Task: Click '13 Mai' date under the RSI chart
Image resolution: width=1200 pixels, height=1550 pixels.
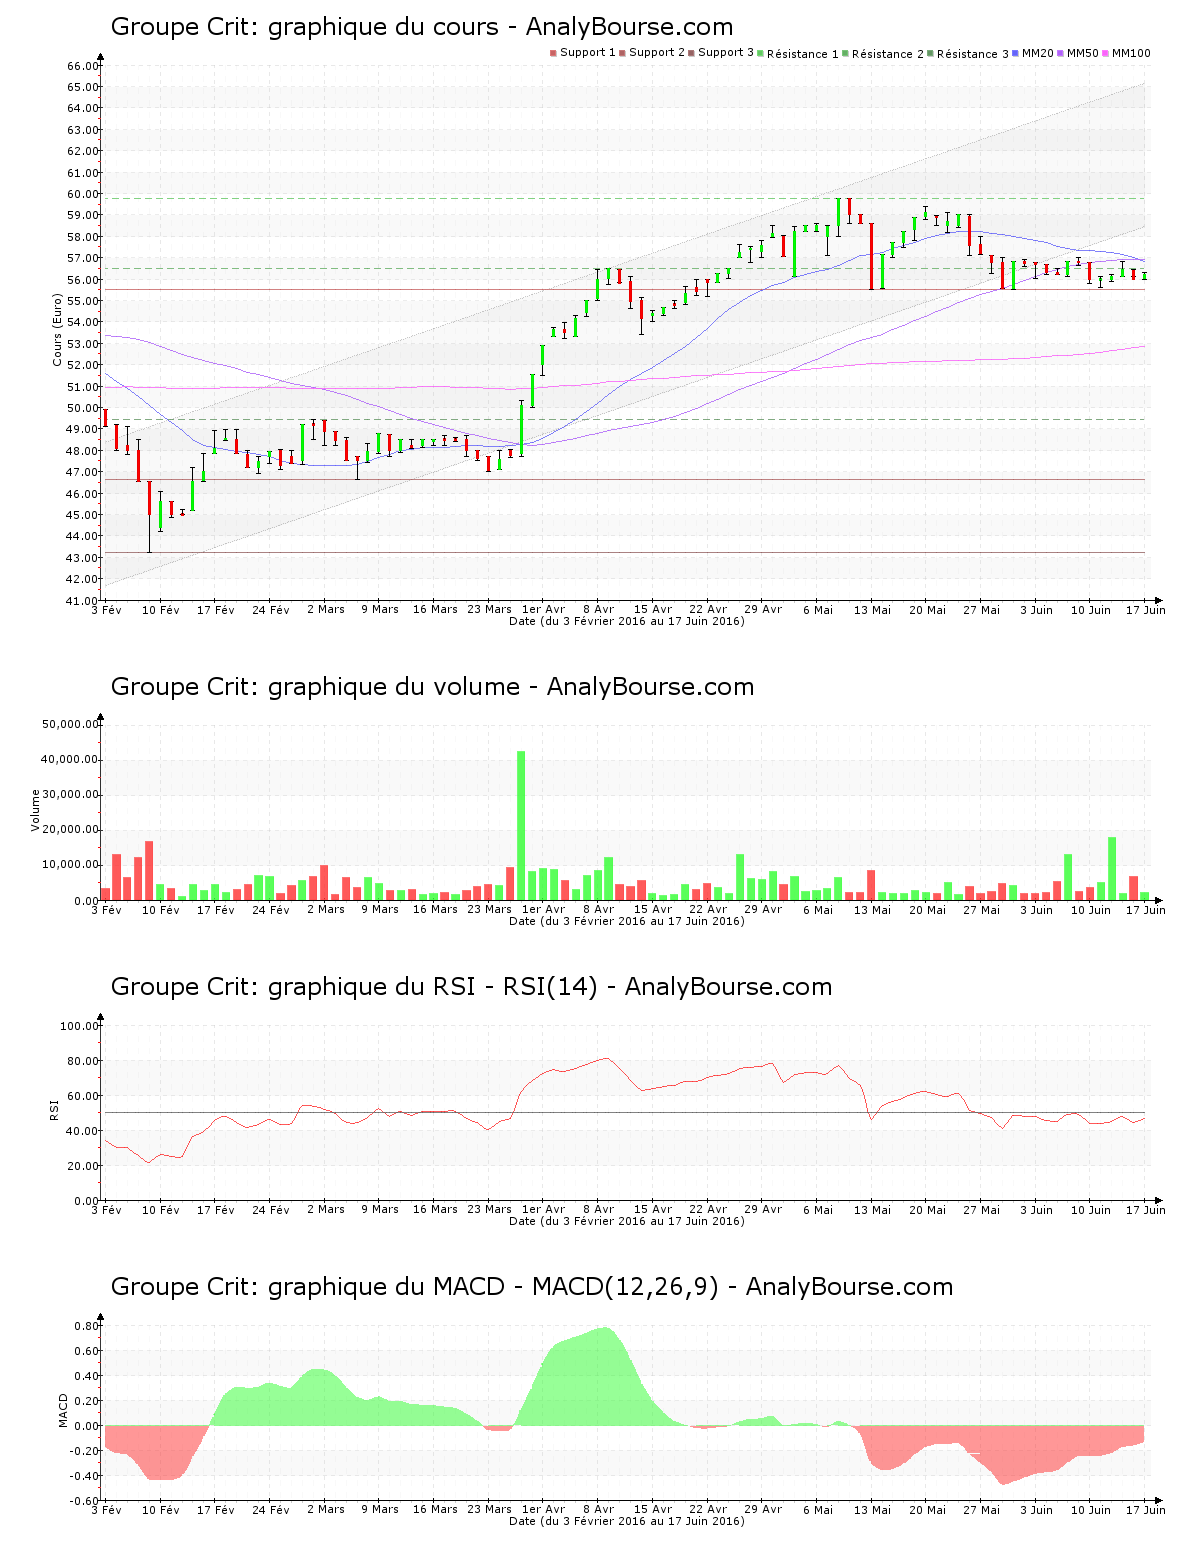Action: [x=872, y=1210]
